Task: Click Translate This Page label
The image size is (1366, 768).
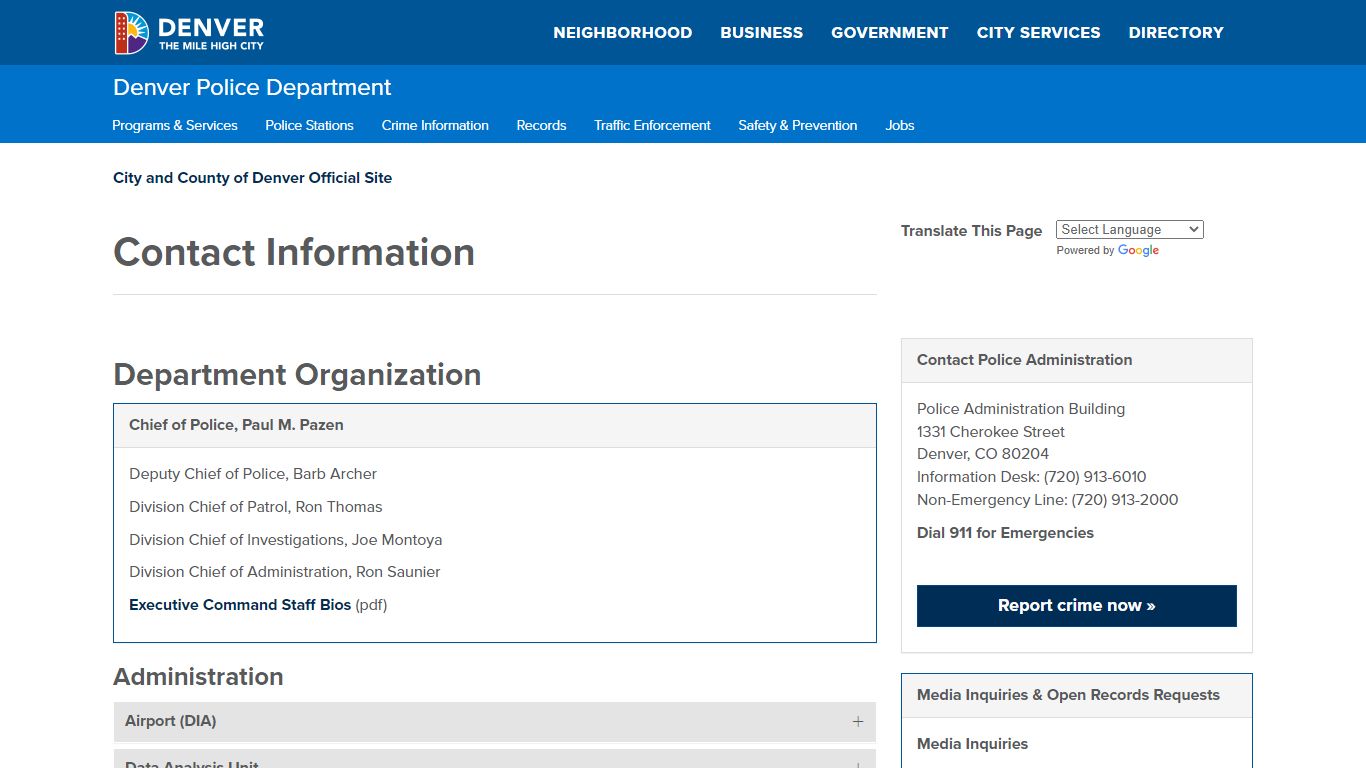Action: click(x=971, y=231)
